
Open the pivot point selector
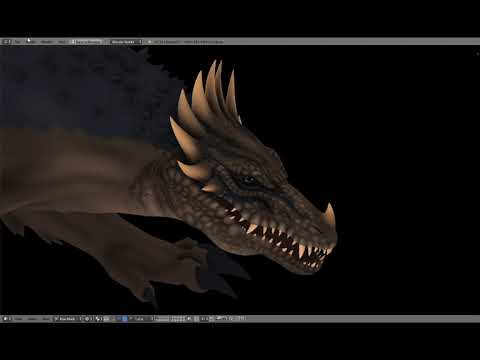point(99,319)
